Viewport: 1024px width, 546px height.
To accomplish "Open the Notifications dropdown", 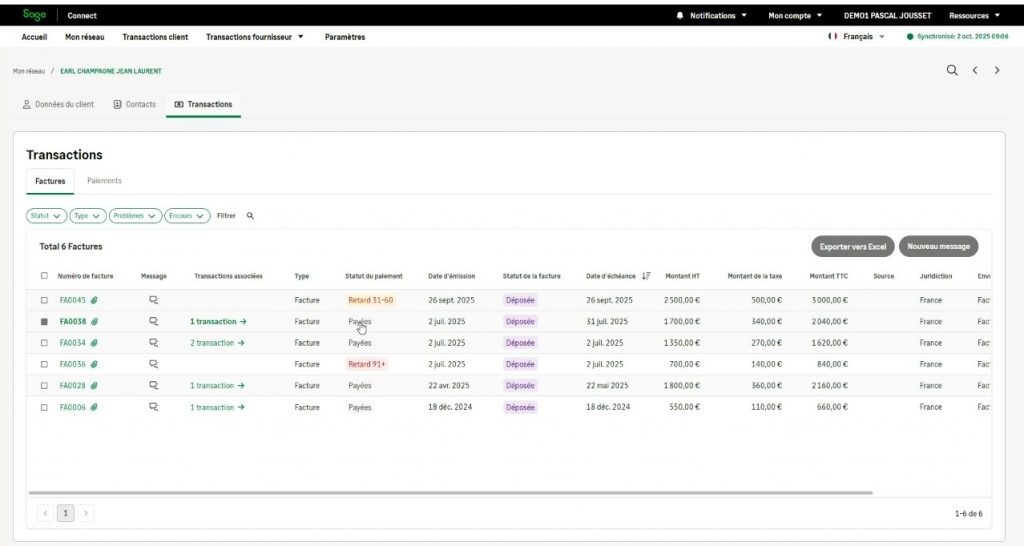I will click(x=711, y=15).
